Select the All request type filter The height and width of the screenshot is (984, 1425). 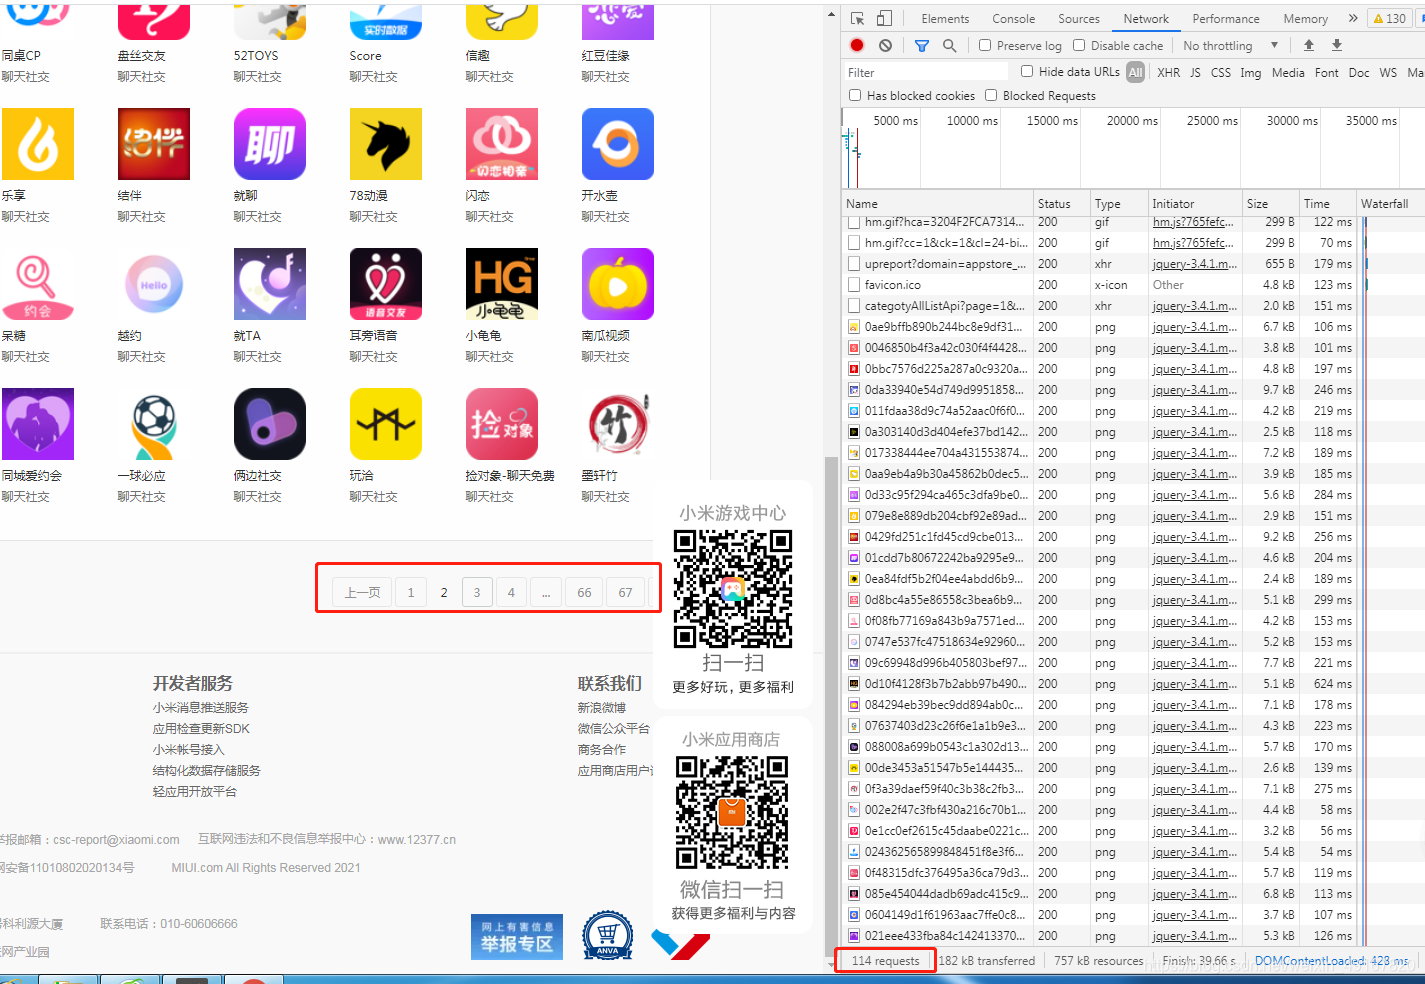pyautogui.click(x=1135, y=72)
